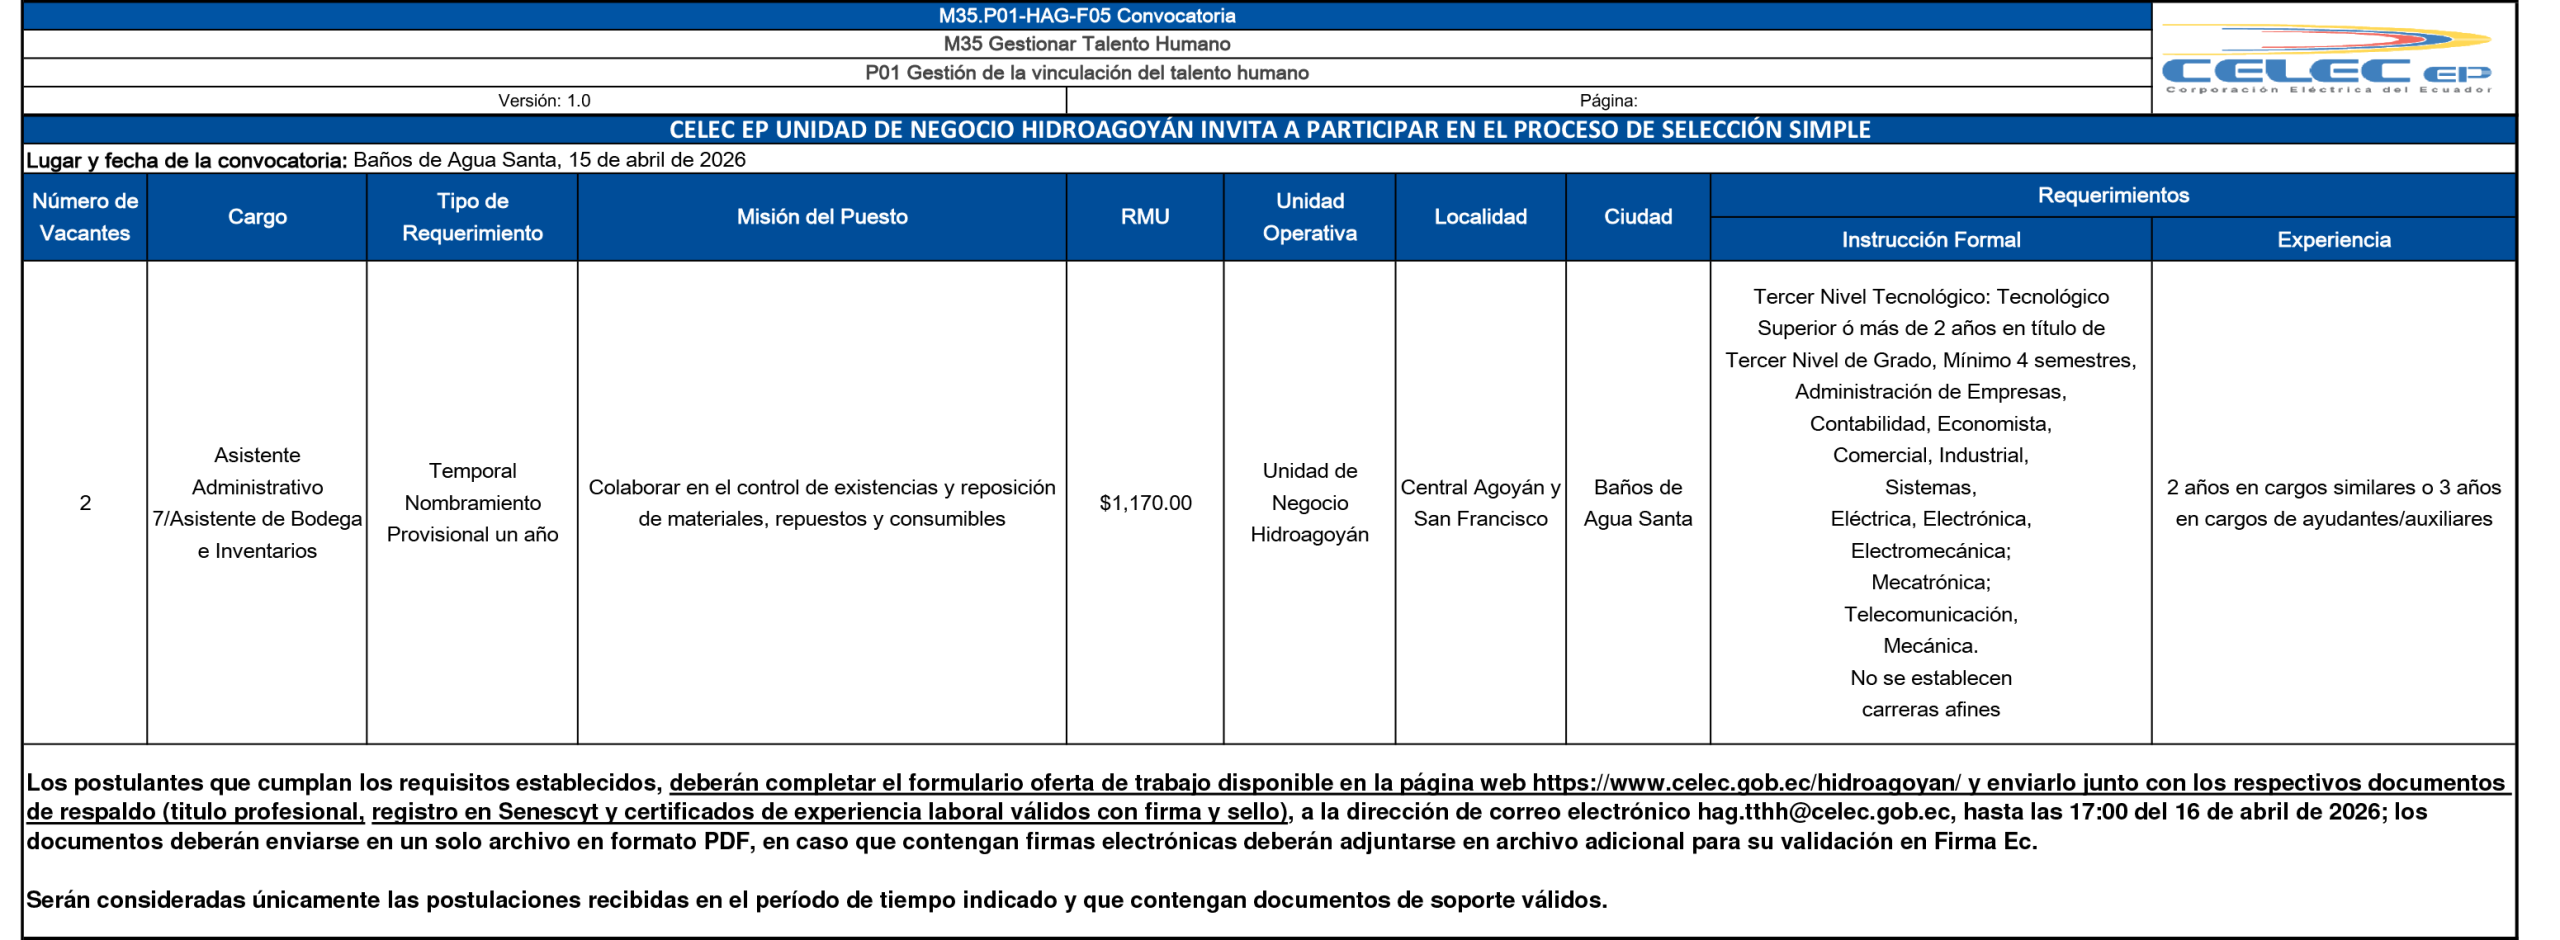Select the 'Unidad Operativa' header cell
The height and width of the screenshot is (940, 2560).
[1308, 217]
